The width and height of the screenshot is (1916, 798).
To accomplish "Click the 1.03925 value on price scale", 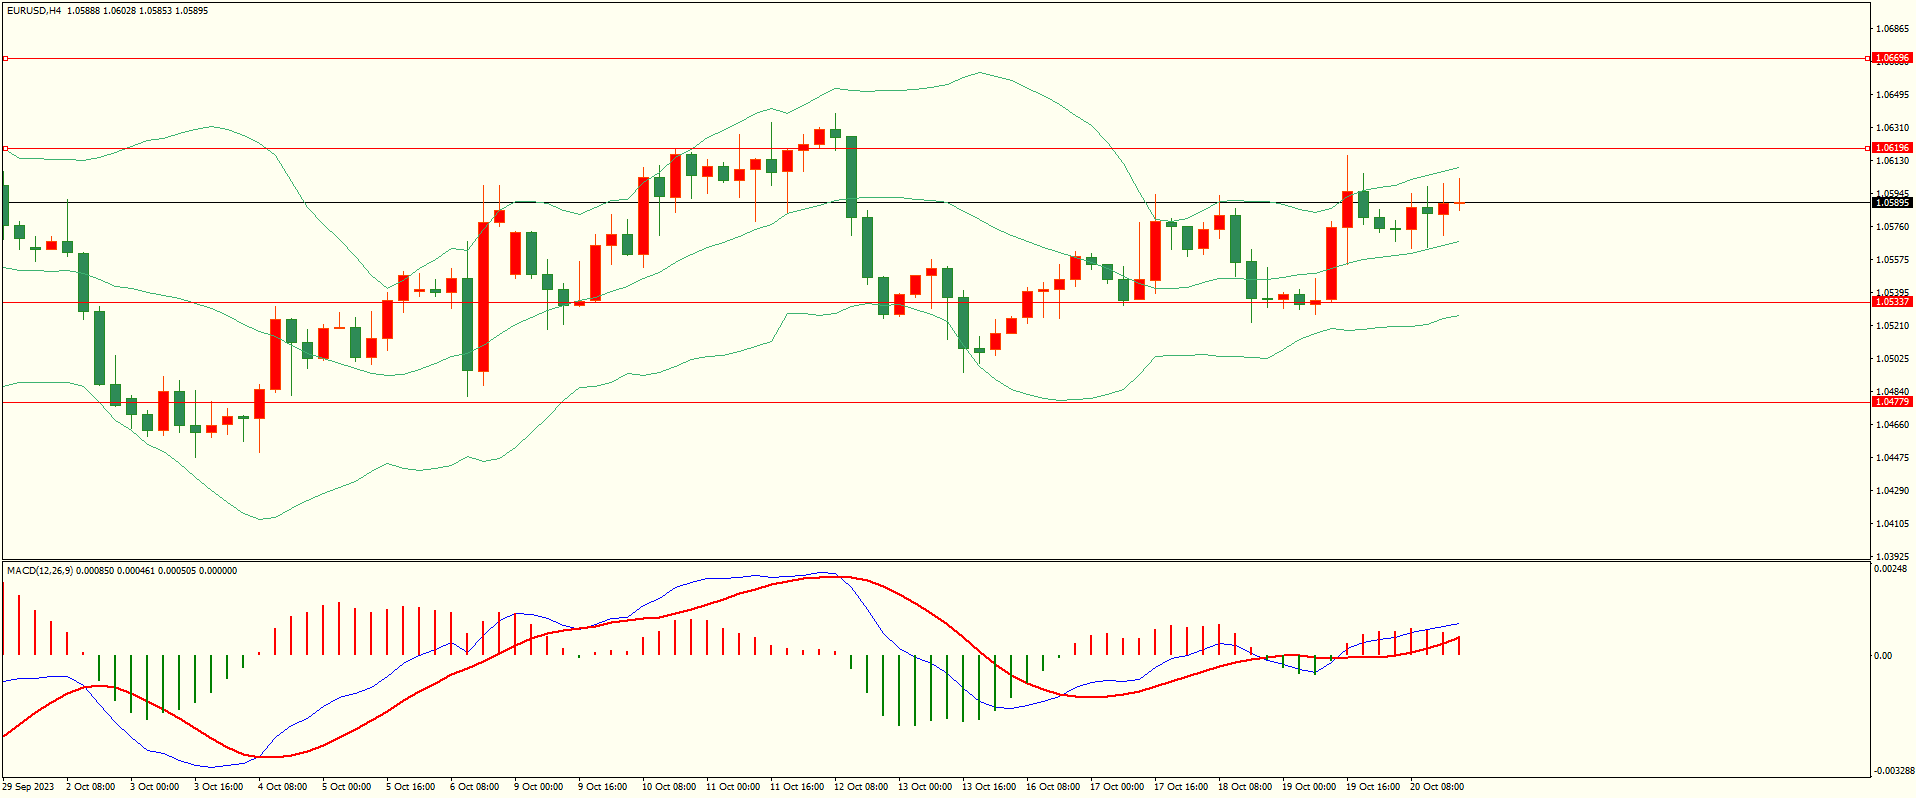I will (1891, 556).
